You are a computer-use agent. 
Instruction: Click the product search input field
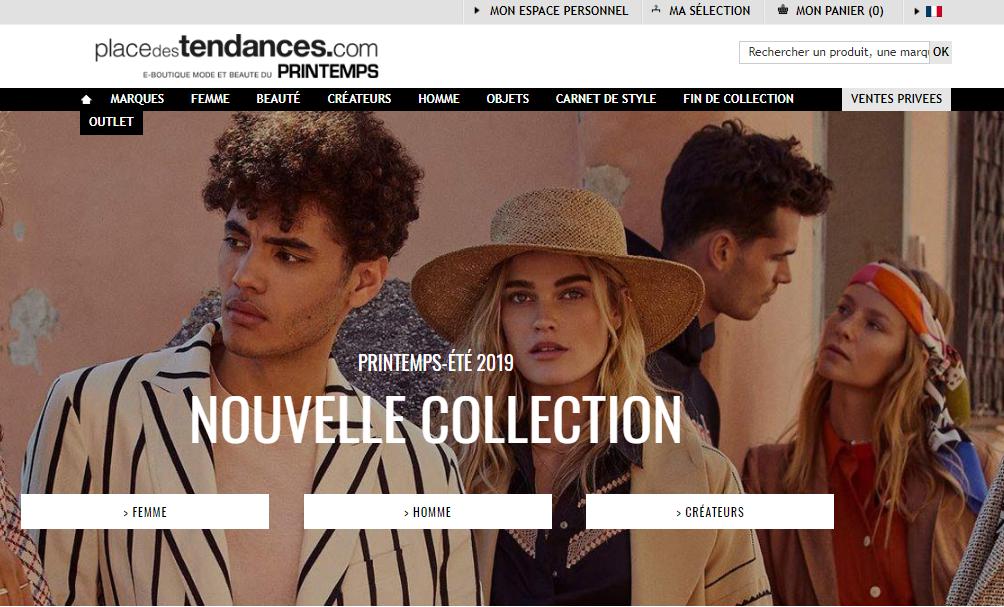tap(834, 53)
